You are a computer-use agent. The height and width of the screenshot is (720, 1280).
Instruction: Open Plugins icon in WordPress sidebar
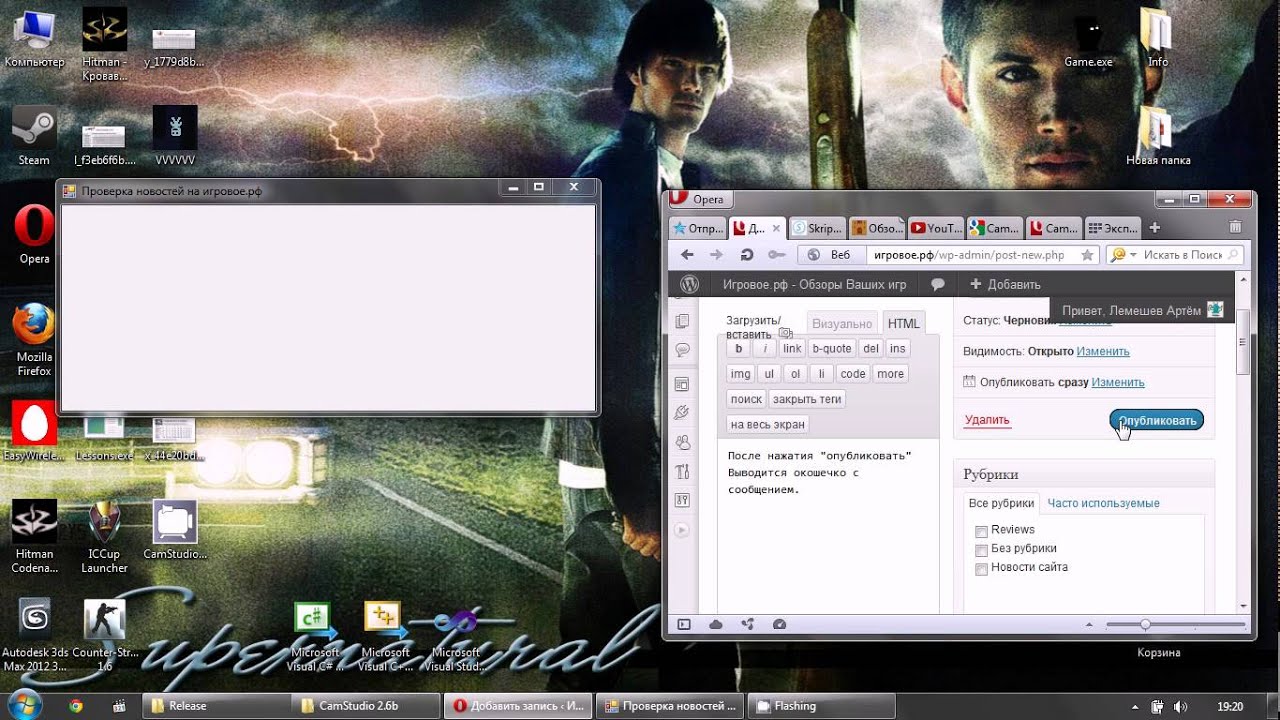[x=683, y=412]
